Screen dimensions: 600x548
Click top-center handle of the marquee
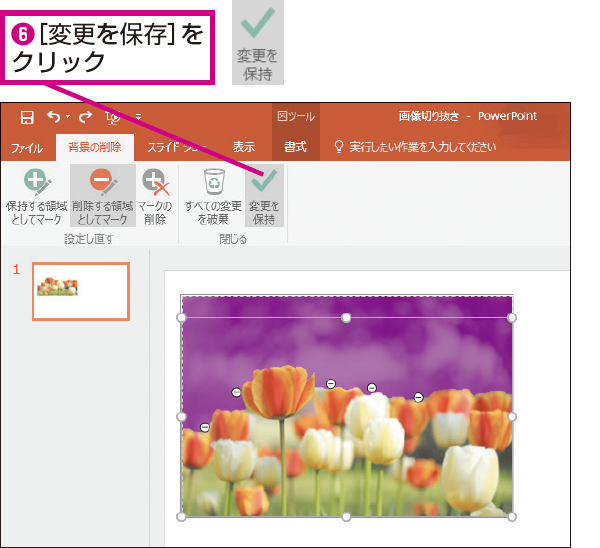click(346, 318)
